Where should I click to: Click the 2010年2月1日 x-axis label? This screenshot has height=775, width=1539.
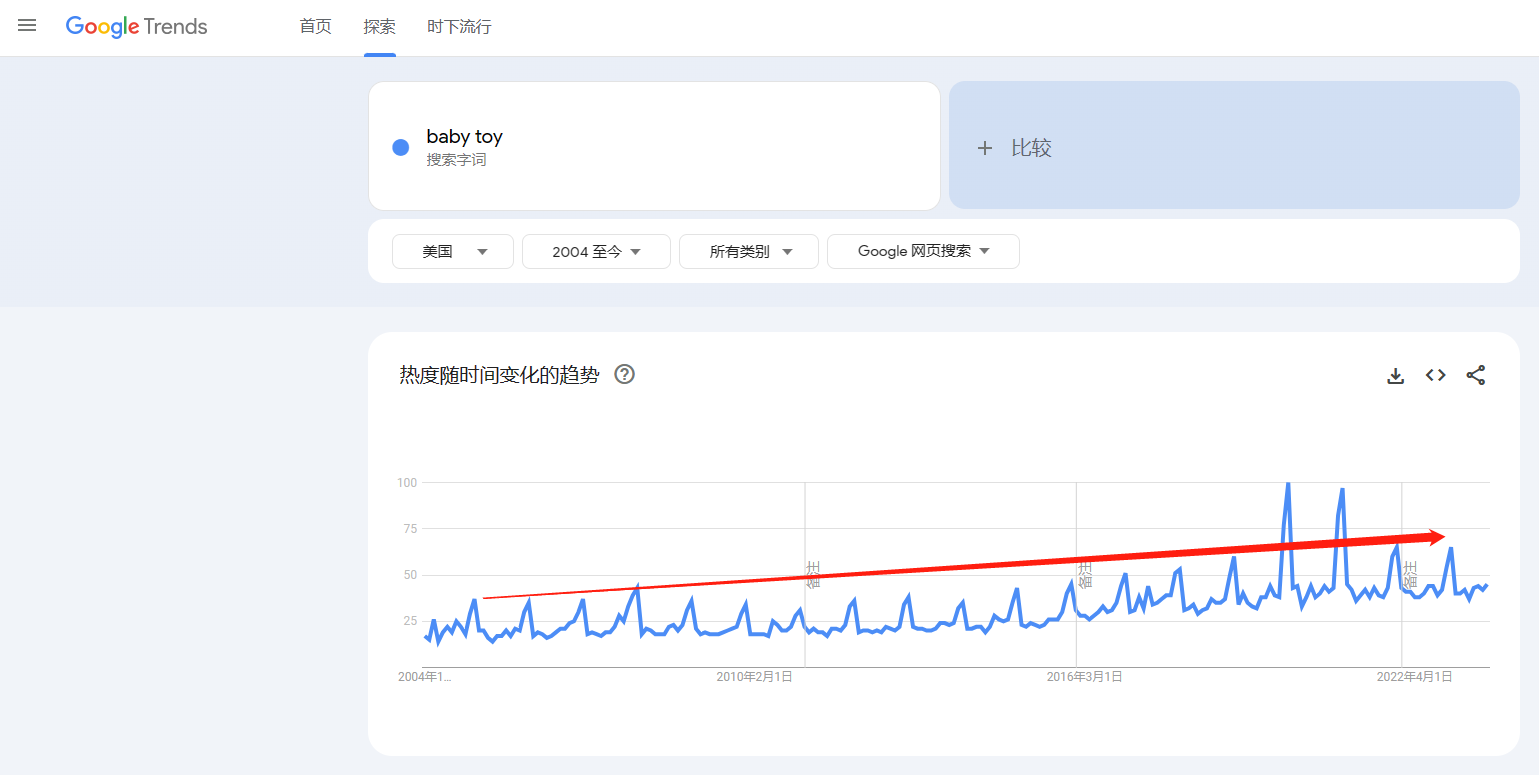click(755, 677)
